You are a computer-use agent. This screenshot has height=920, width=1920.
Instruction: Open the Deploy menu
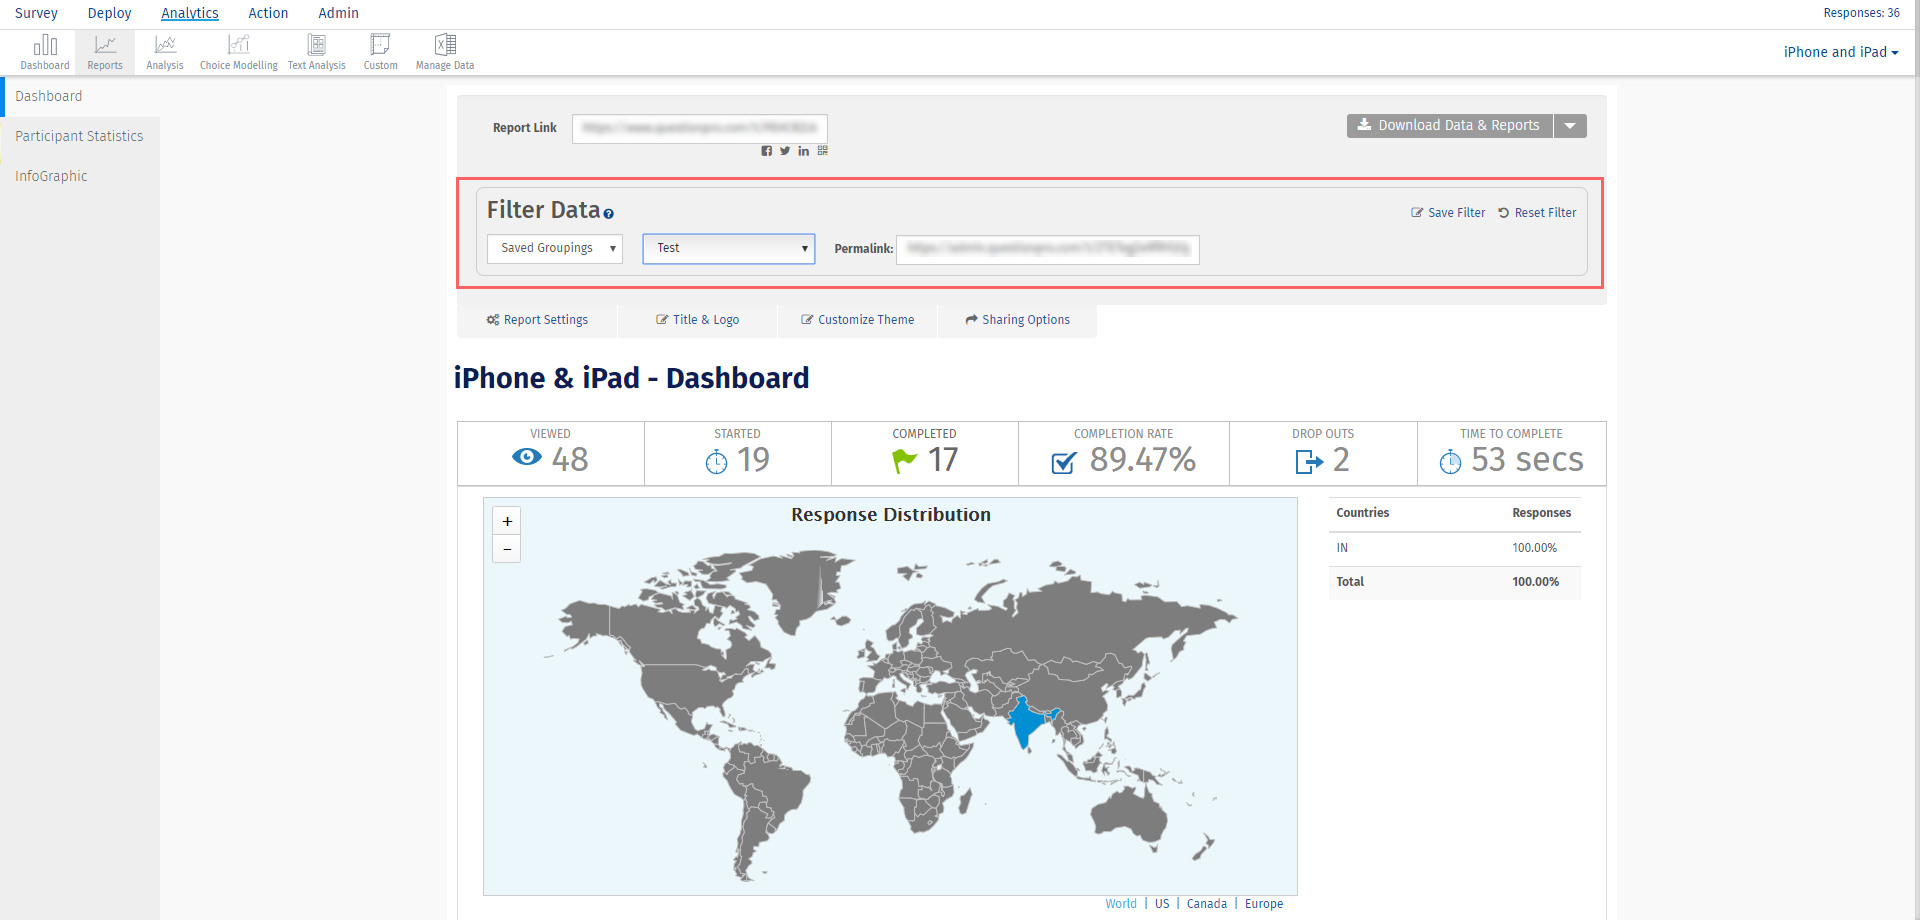click(x=109, y=13)
